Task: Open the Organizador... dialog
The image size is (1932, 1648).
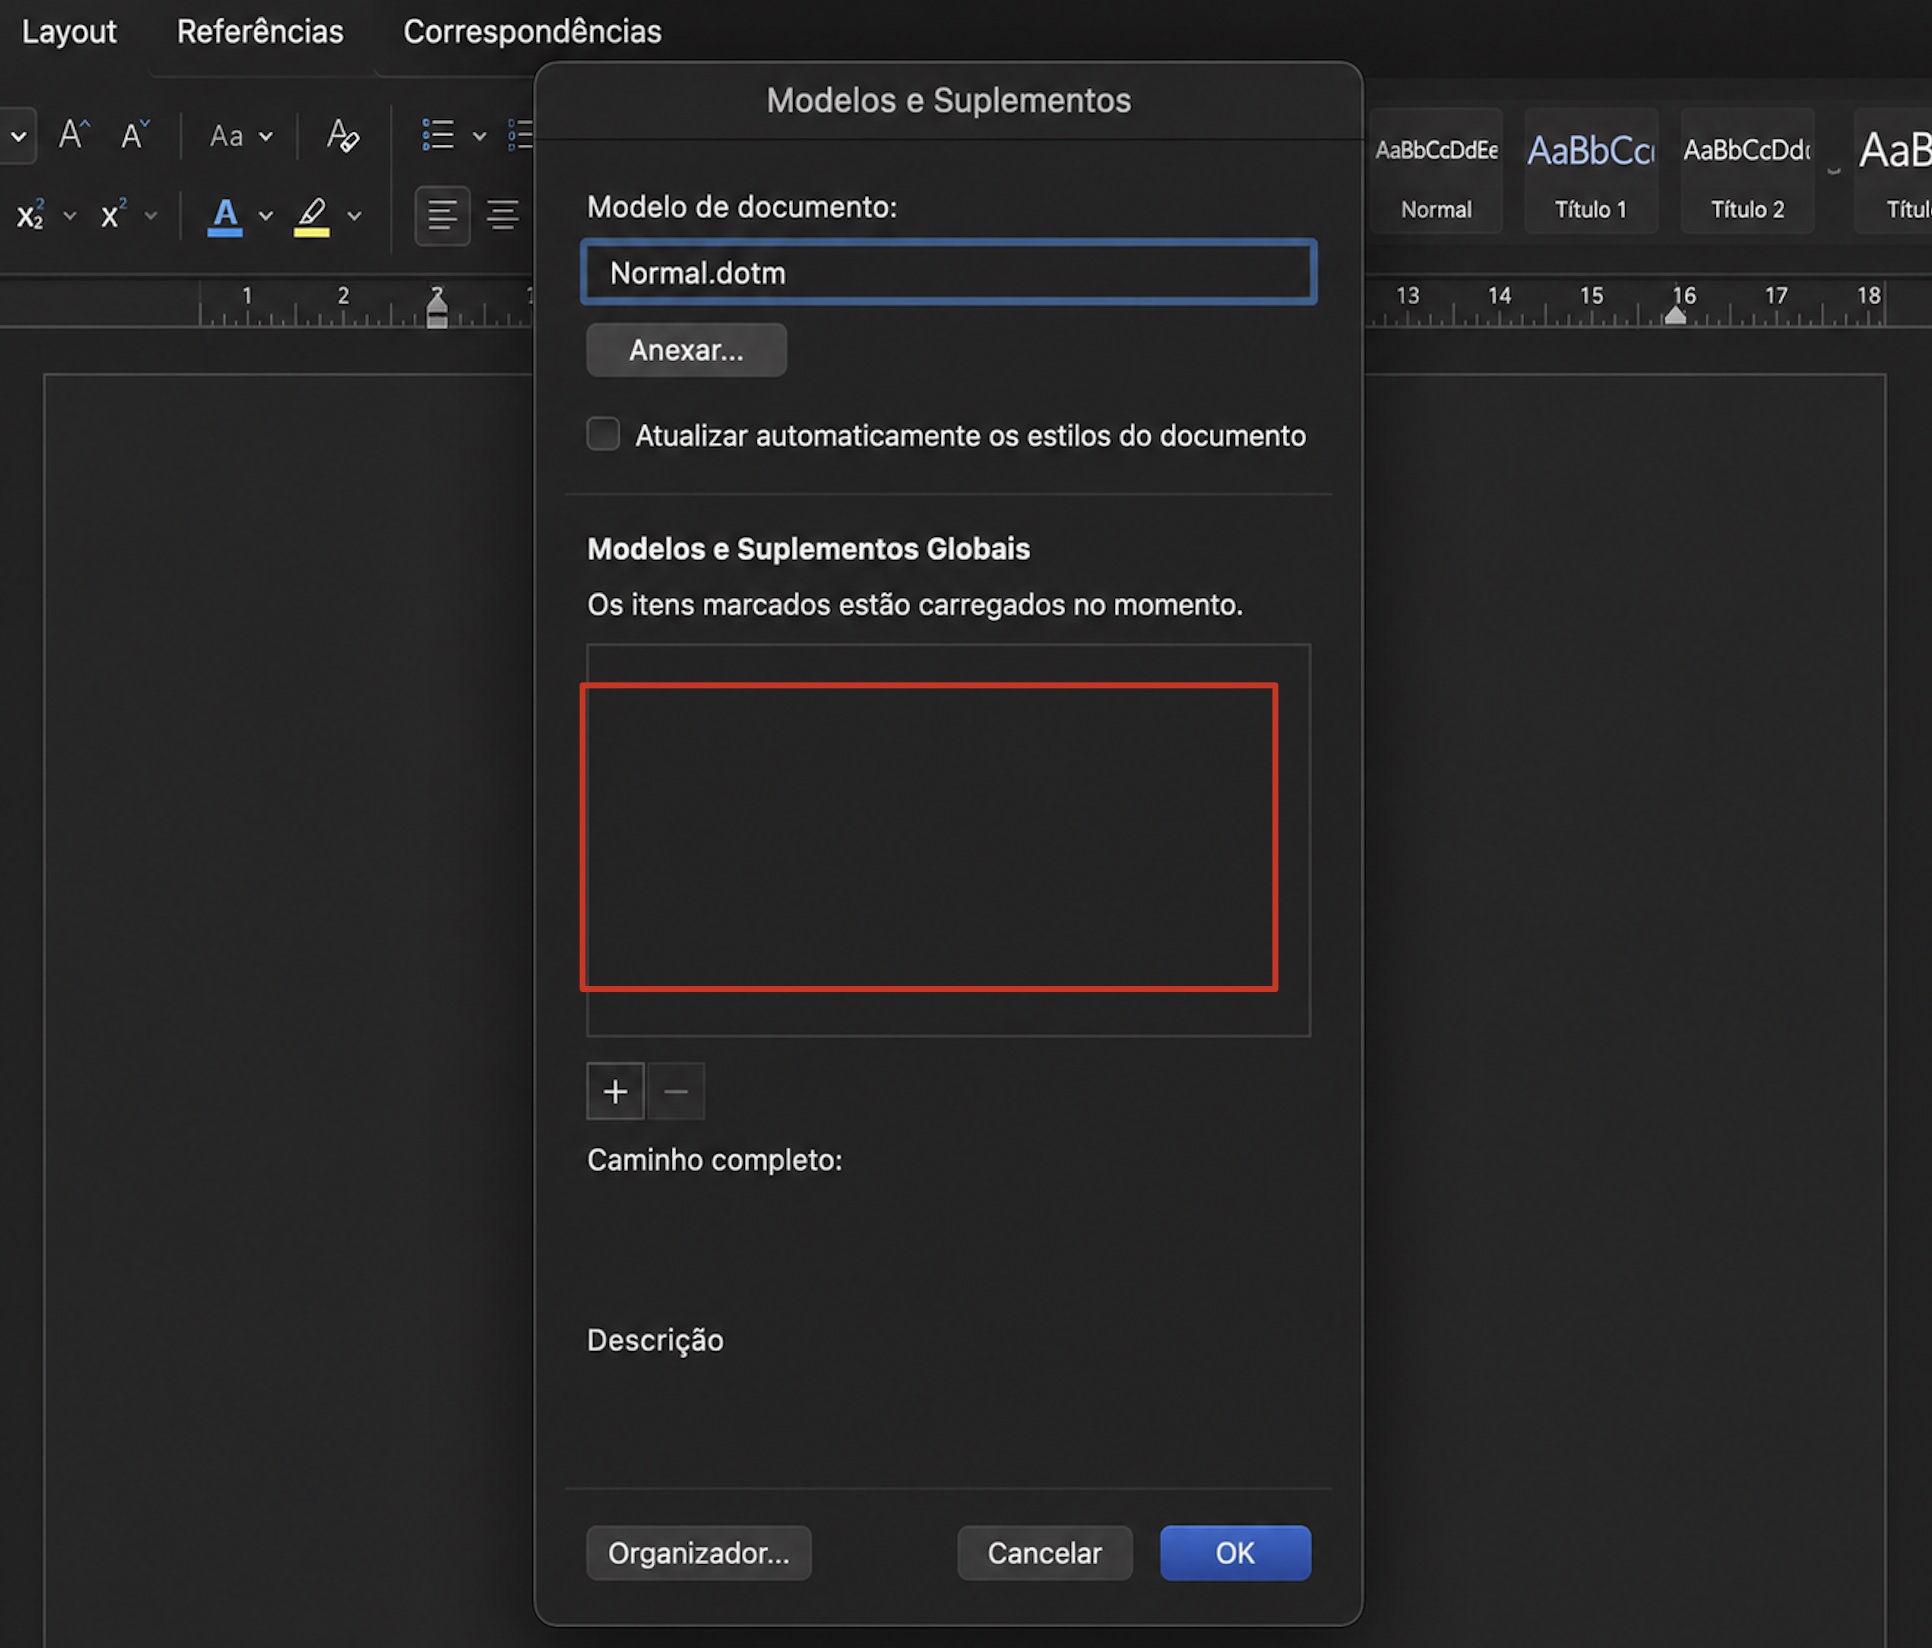Action: (x=699, y=1553)
